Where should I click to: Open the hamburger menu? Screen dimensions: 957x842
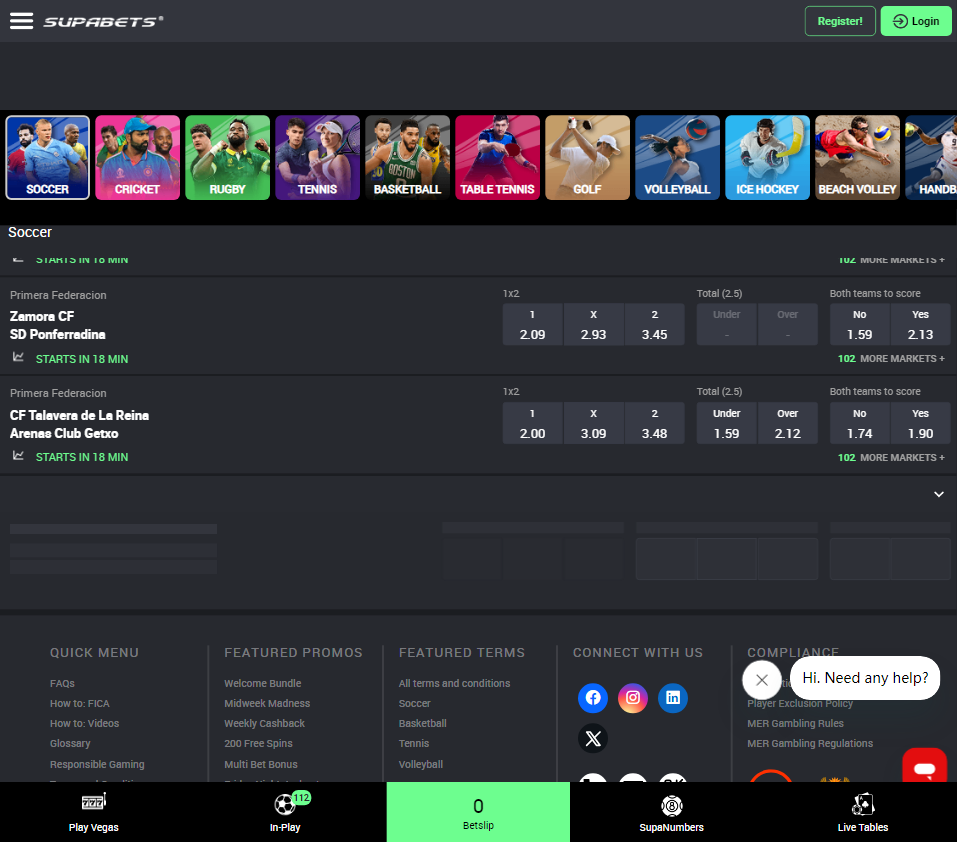point(21,21)
